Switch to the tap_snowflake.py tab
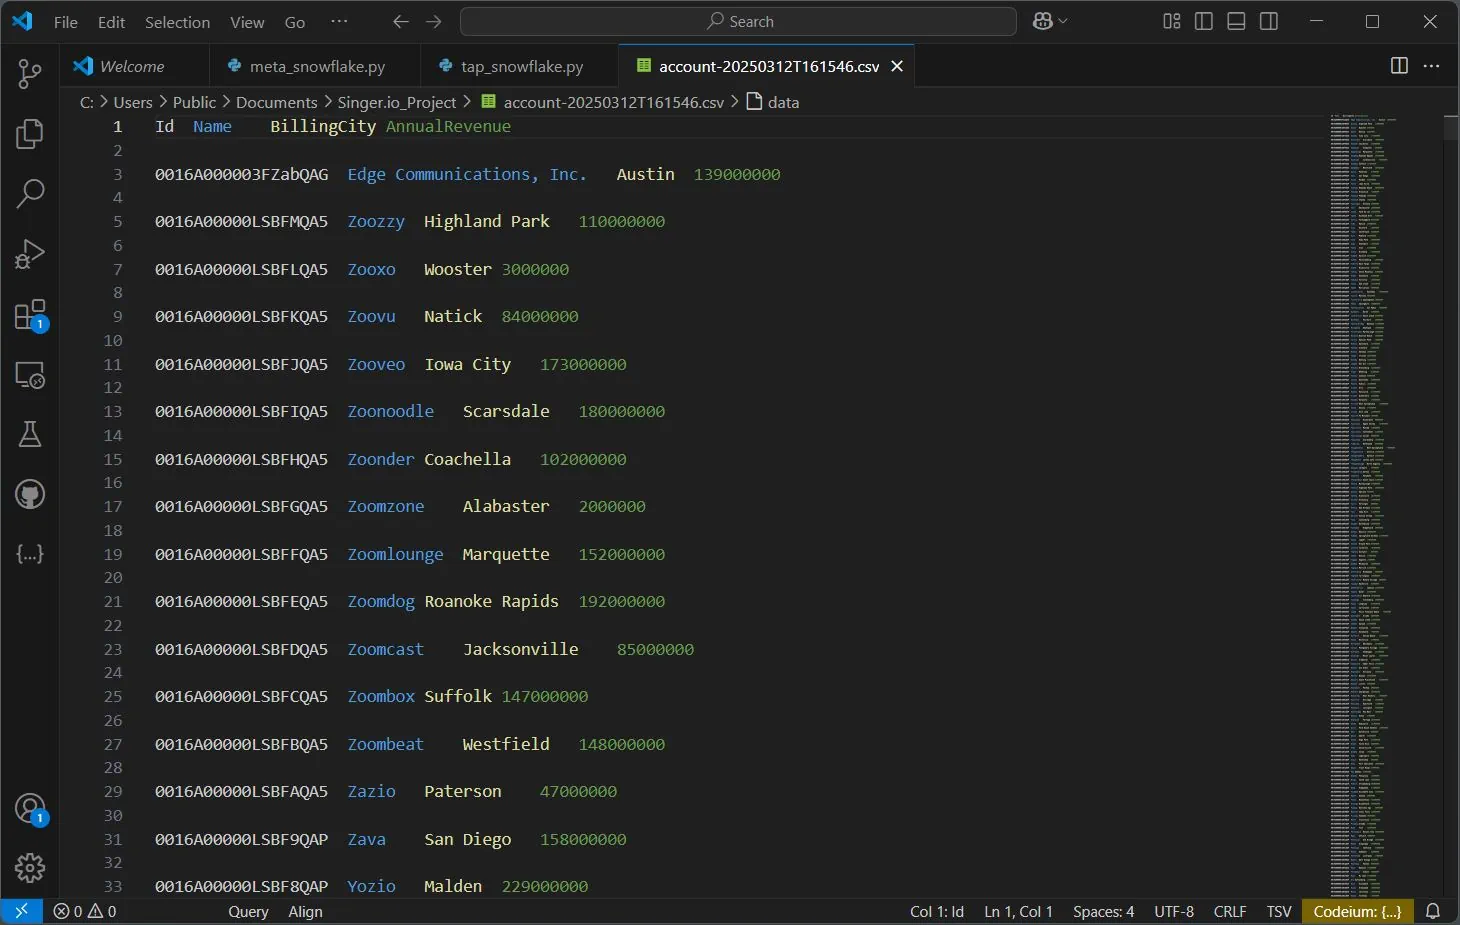 (521, 66)
